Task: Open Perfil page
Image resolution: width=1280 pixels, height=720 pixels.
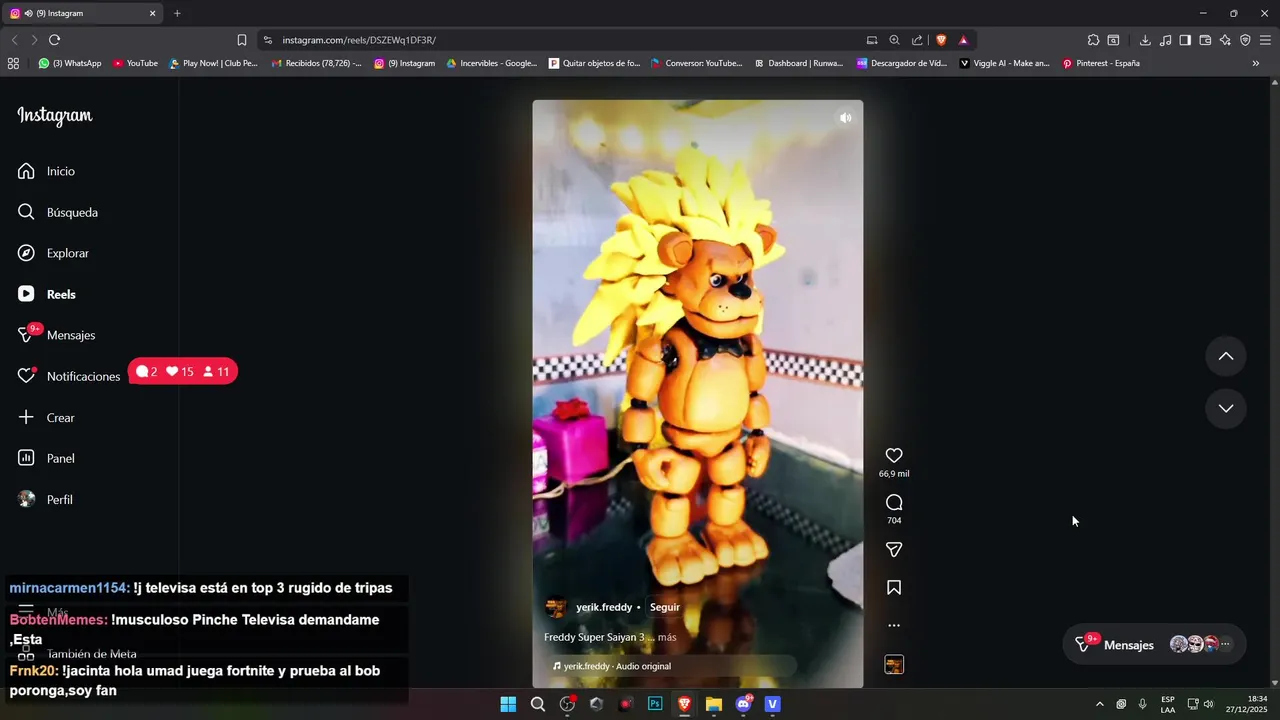Action: tap(45, 499)
